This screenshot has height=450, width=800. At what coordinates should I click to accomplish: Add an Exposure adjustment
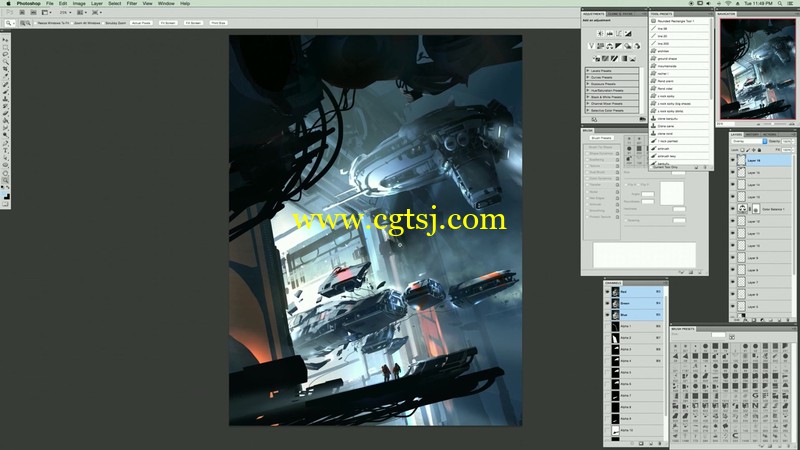[628, 34]
